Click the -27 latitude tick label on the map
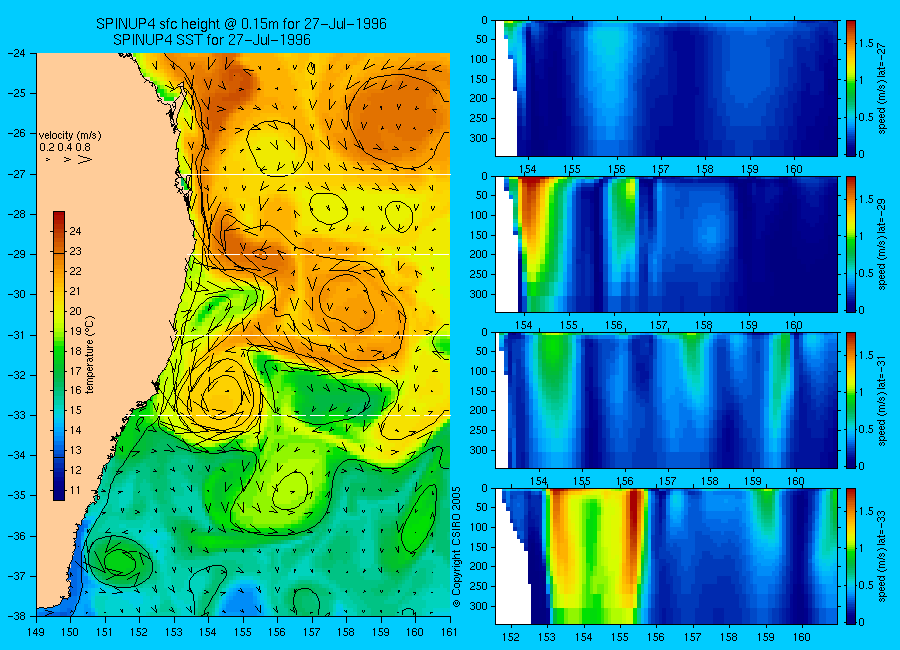Image resolution: width=900 pixels, height=650 pixels. click(x=17, y=174)
